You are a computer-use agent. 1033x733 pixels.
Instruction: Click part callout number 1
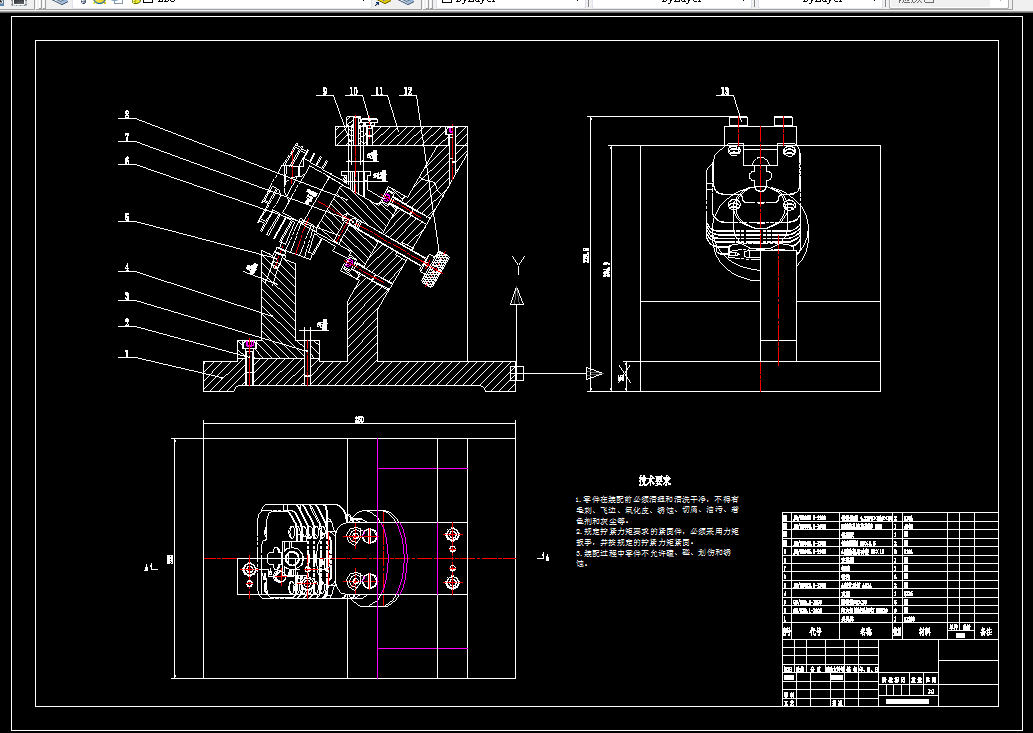(127, 354)
